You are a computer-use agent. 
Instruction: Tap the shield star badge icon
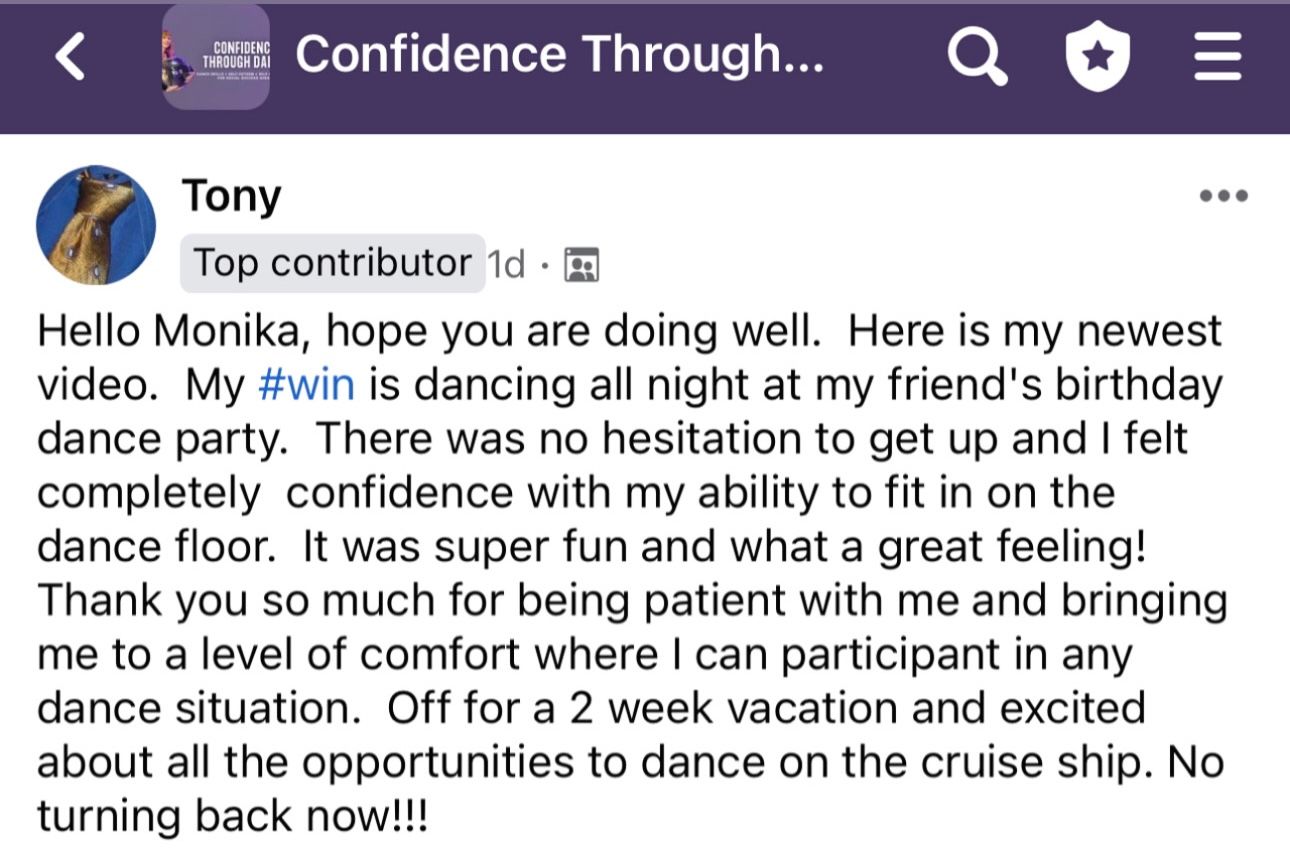pos(1098,57)
